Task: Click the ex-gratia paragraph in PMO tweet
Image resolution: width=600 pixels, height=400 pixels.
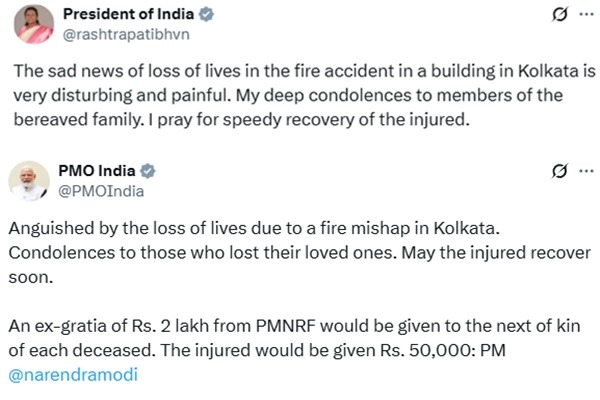Action: [295, 350]
